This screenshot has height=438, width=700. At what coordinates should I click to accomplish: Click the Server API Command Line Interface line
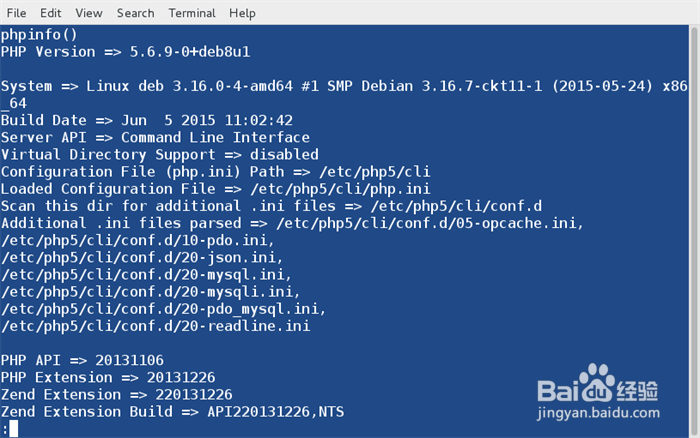click(155, 137)
